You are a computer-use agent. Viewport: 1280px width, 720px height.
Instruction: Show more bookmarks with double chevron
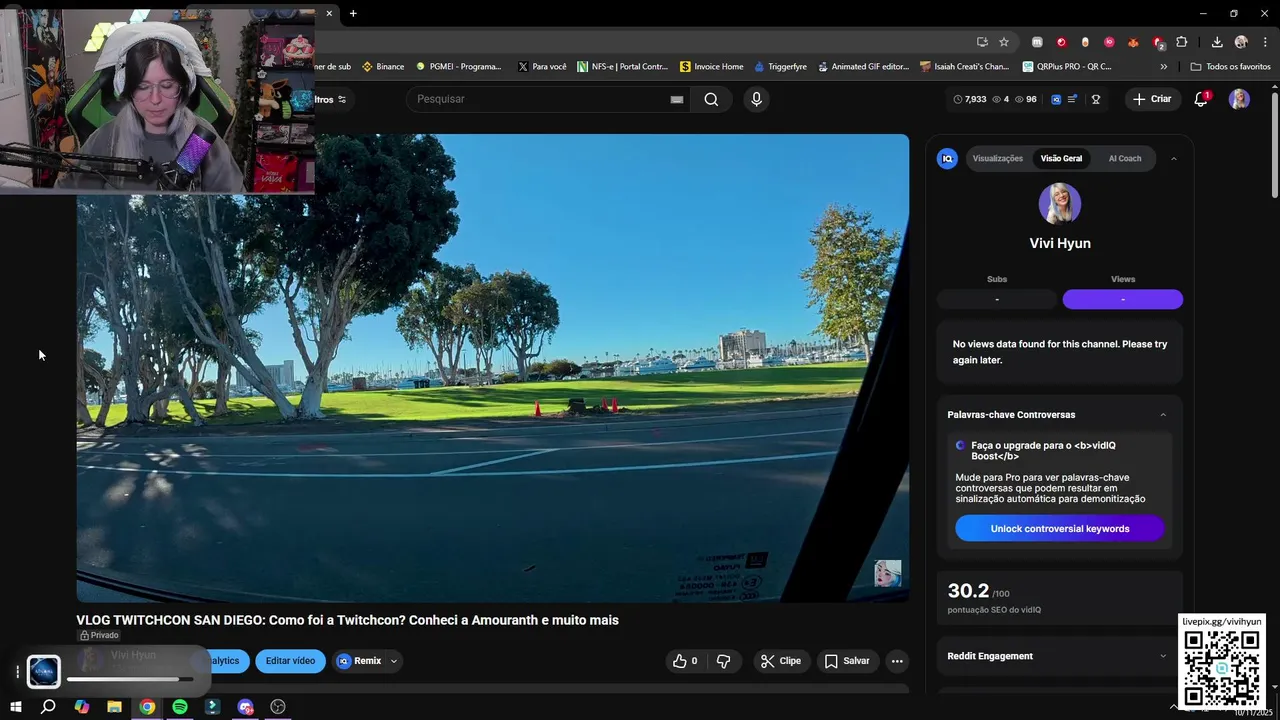(x=1163, y=67)
